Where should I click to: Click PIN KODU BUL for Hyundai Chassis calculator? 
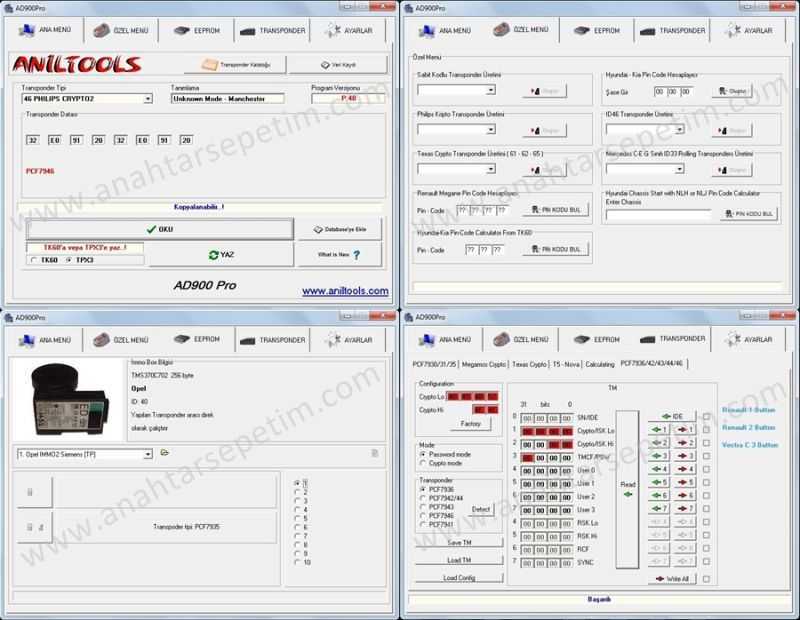pos(748,213)
